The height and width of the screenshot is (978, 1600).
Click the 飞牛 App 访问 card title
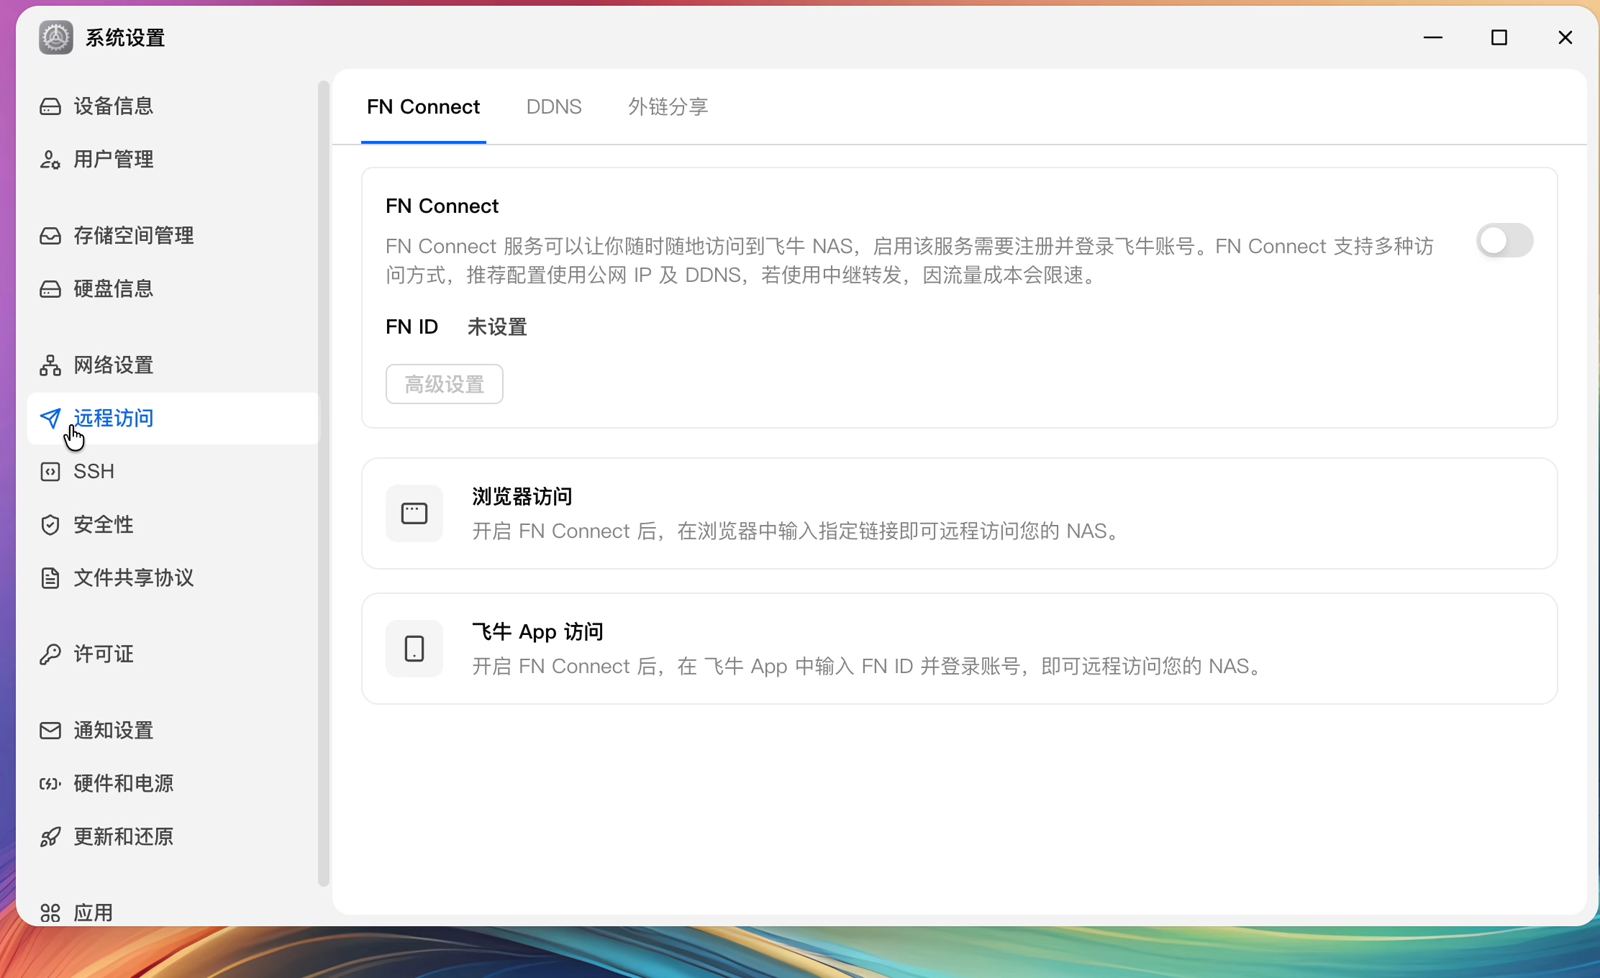(538, 632)
